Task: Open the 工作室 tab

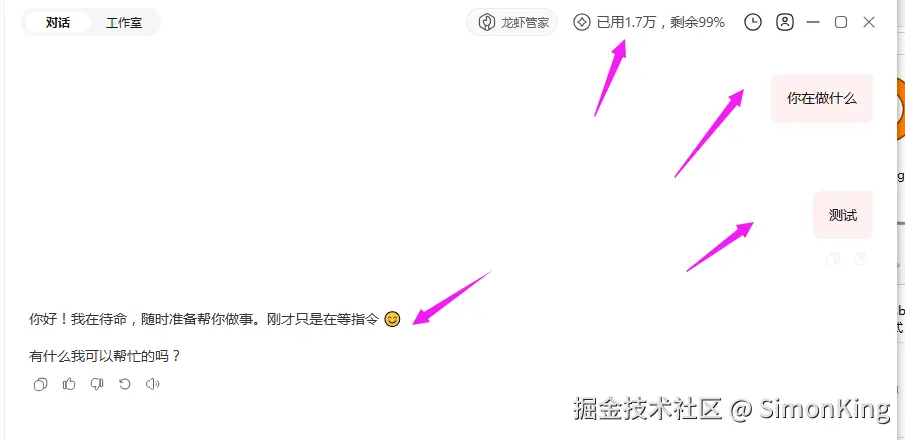Action: pos(124,23)
